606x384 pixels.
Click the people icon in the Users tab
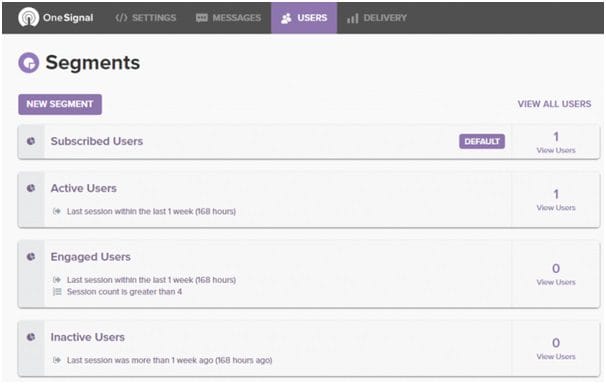(286, 18)
